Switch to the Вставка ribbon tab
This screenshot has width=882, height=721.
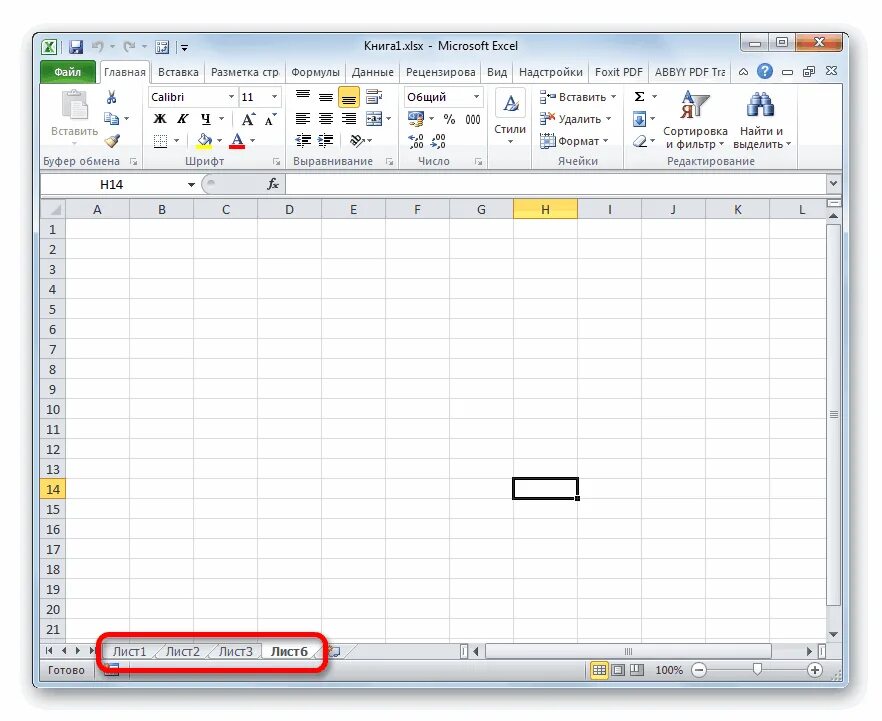tap(178, 72)
